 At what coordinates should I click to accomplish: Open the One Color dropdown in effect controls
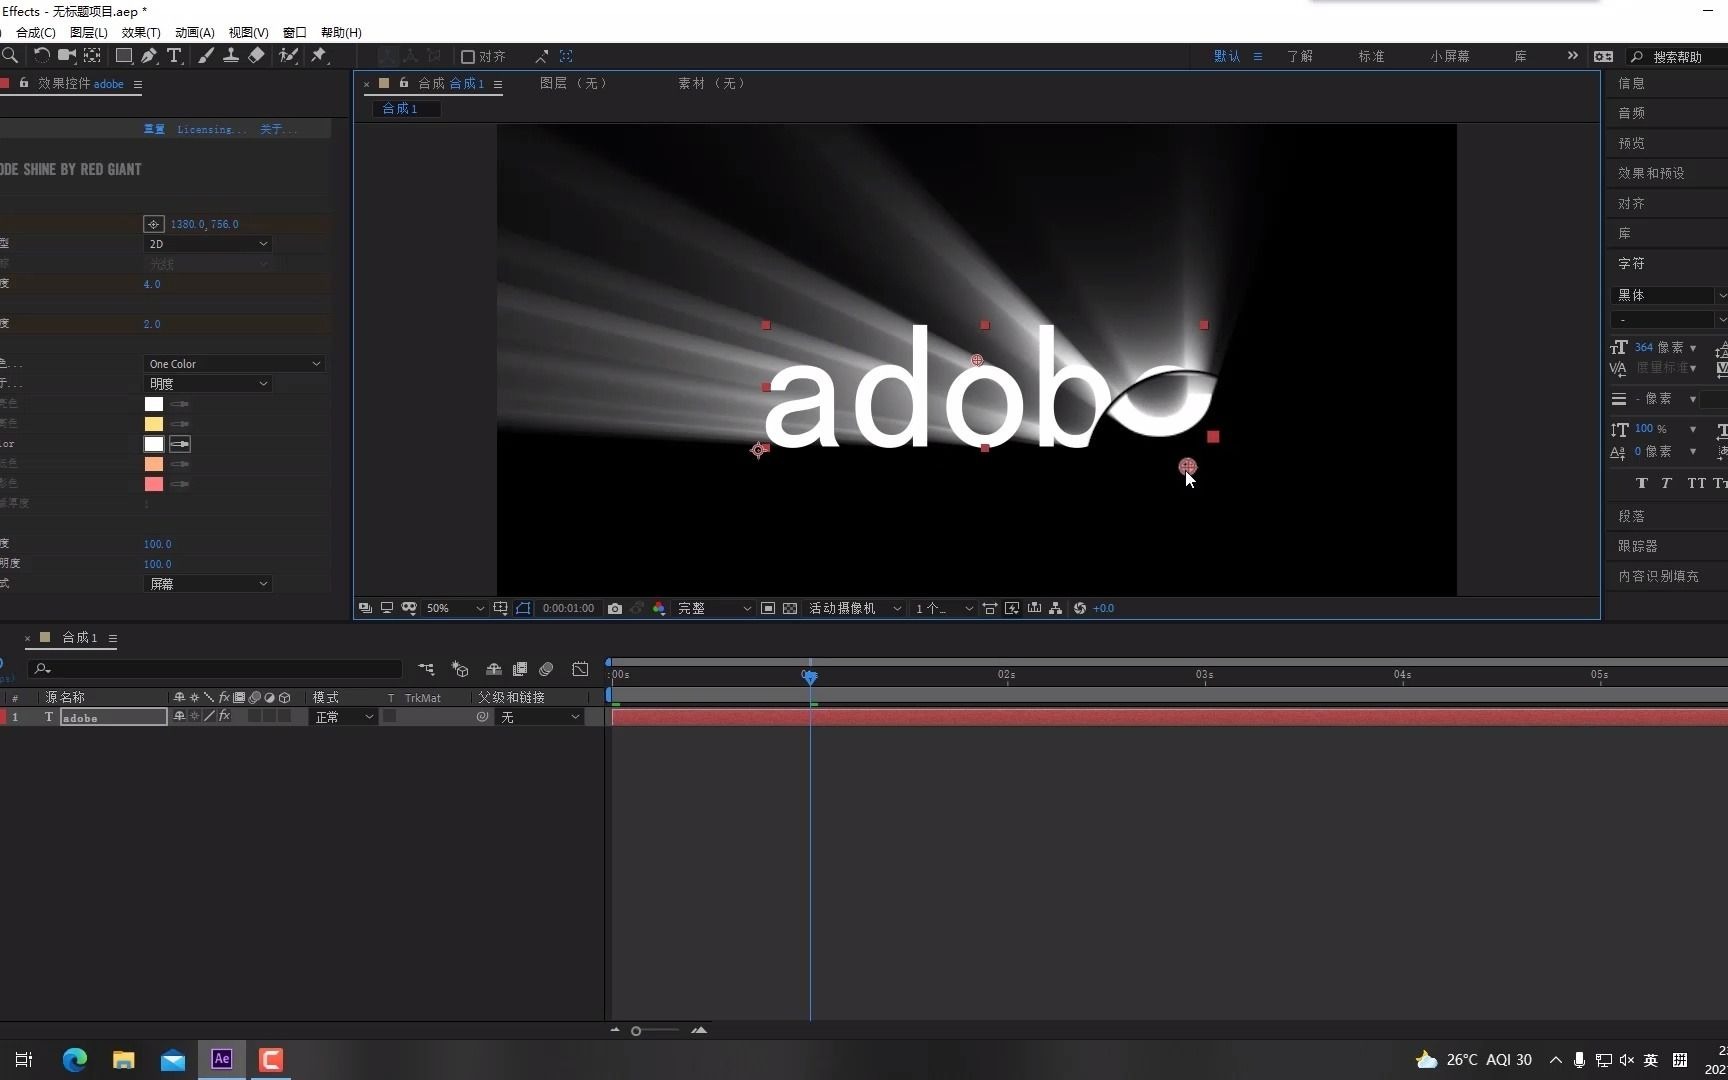[x=233, y=363]
